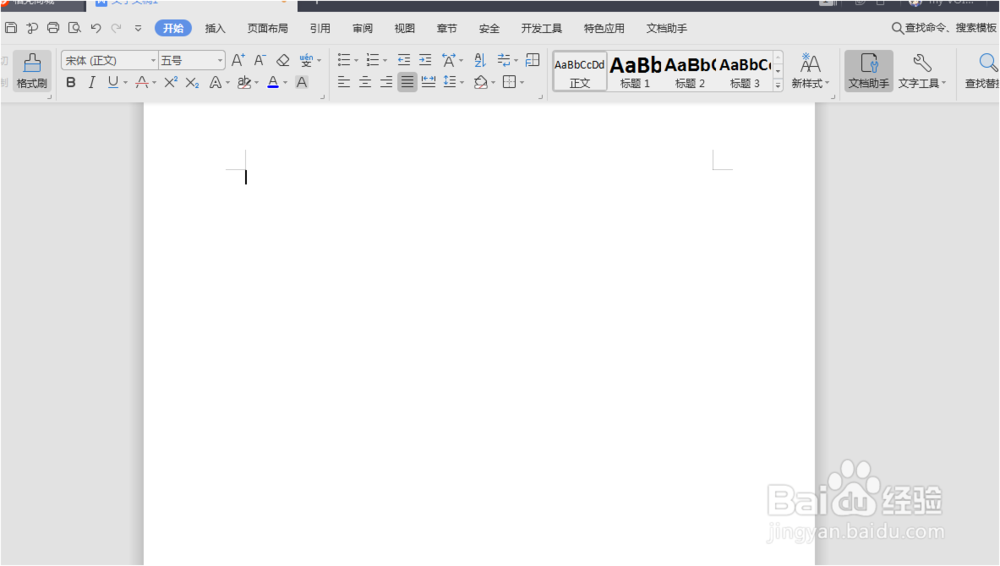Apply the text highlight color button
1000x566 pixels.
pos(244,82)
